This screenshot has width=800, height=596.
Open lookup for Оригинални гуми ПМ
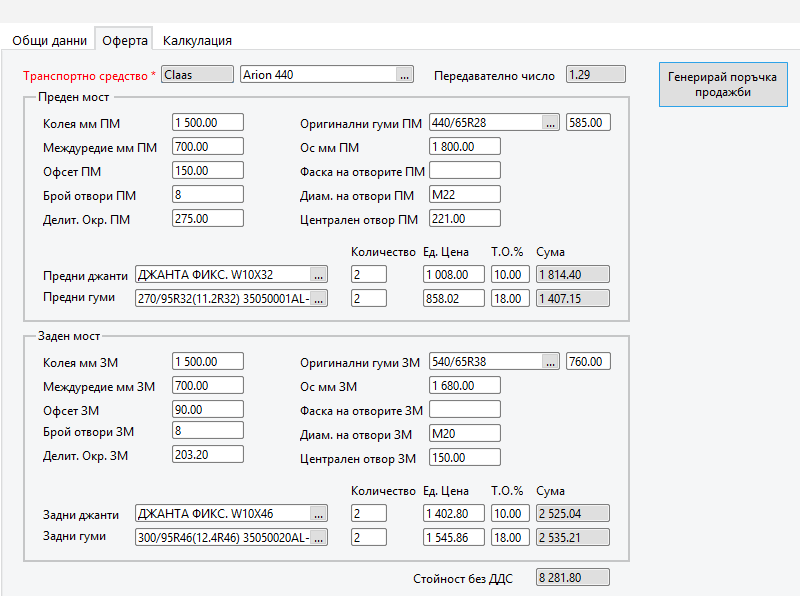550,123
